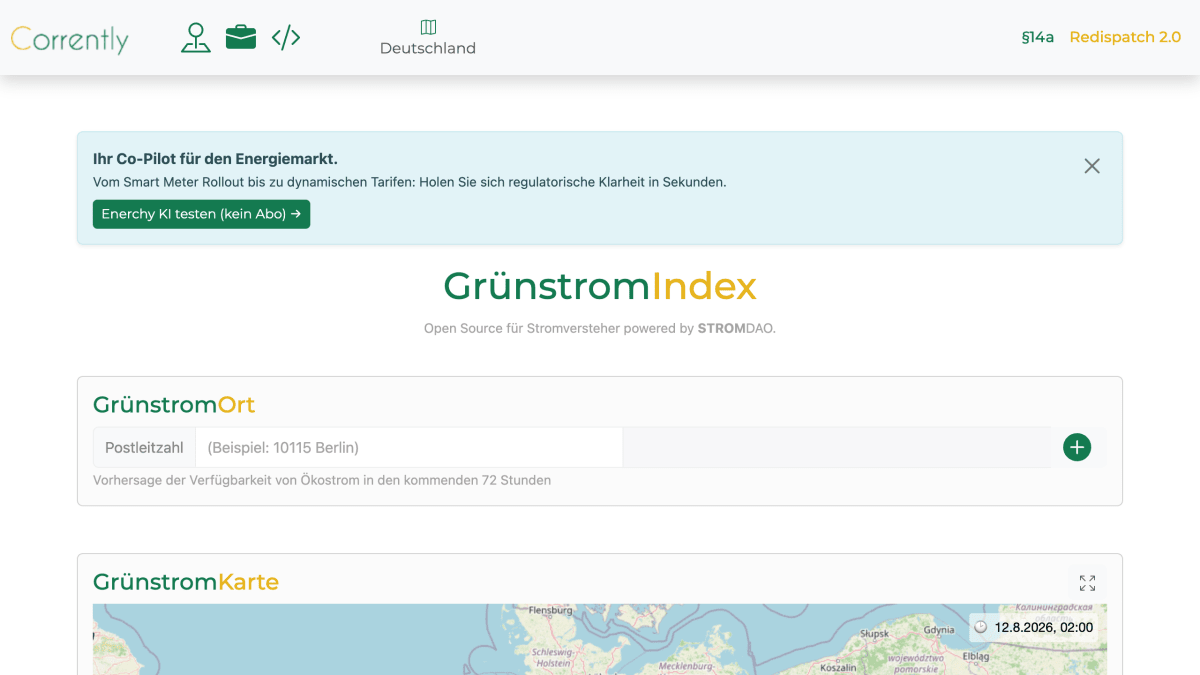Expand the GrünstromKarte to fullscreen
This screenshot has height=675, width=1200.
pos(1087,583)
